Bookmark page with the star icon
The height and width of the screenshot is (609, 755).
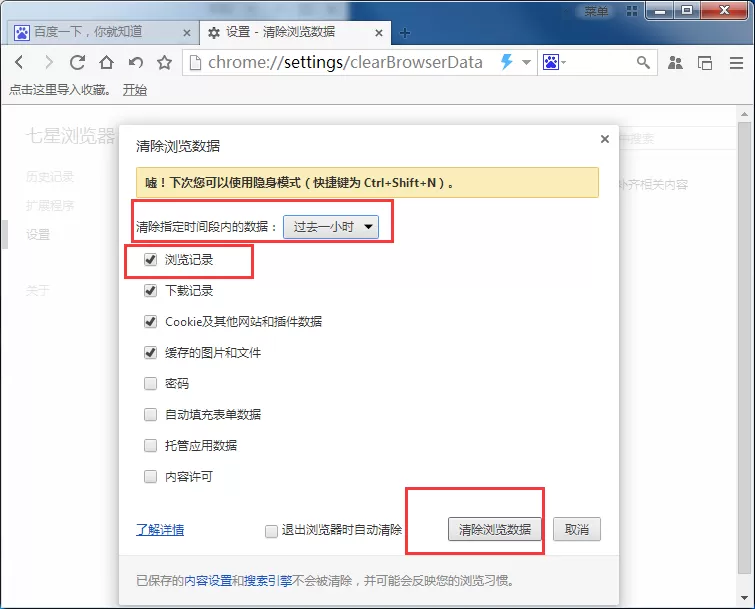click(x=165, y=62)
